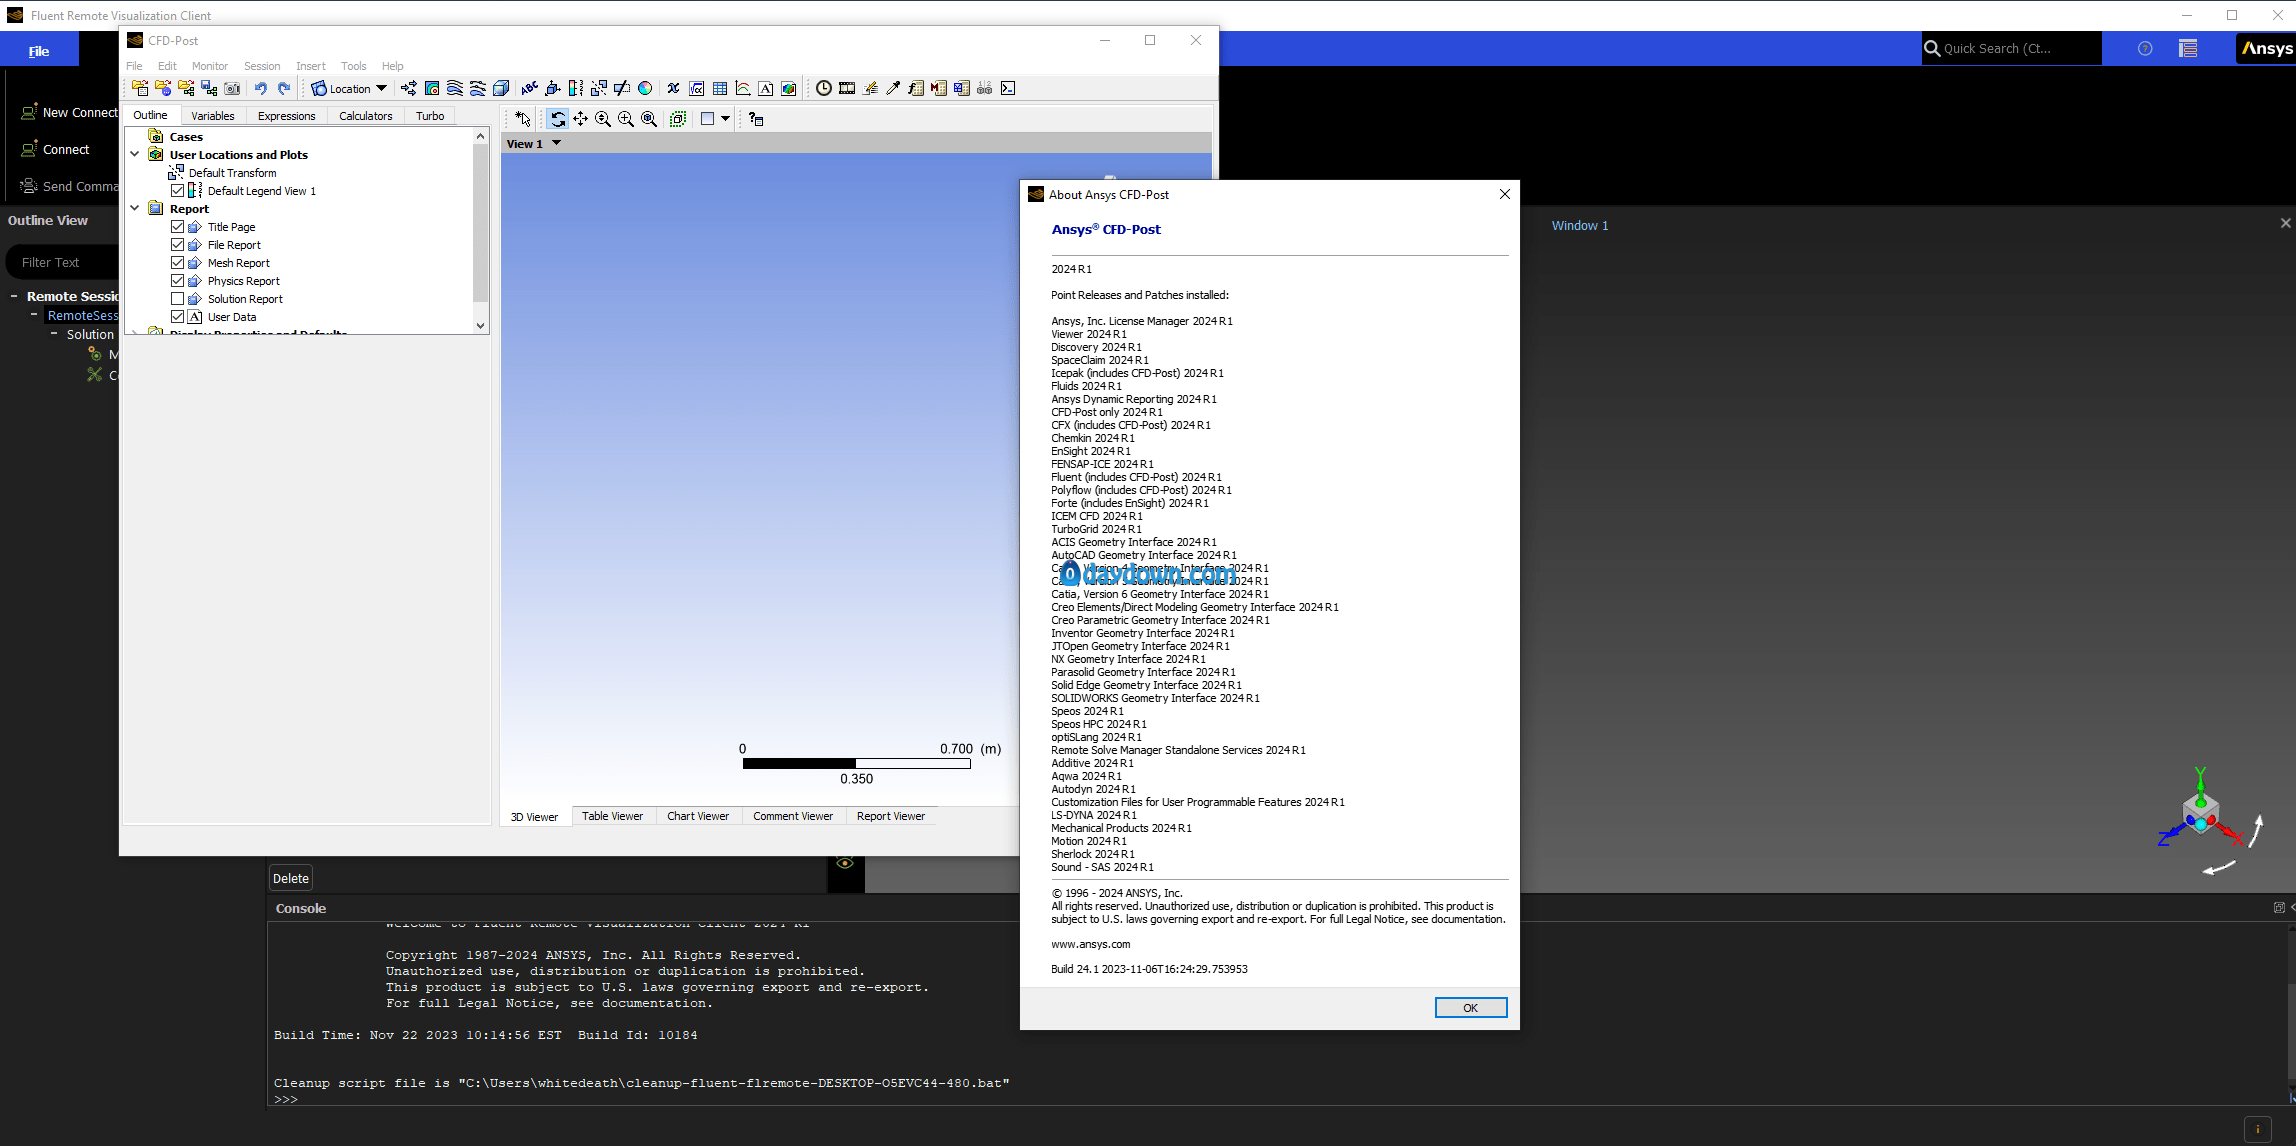Open the Session menu in CFD-Post
Image resolution: width=2296 pixels, height=1146 pixels.
[262, 66]
